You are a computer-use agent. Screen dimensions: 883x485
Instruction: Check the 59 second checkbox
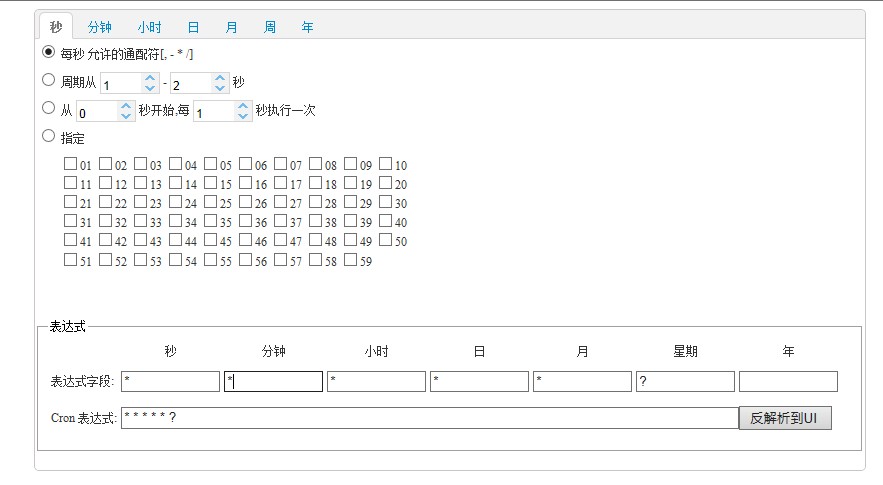click(x=350, y=260)
